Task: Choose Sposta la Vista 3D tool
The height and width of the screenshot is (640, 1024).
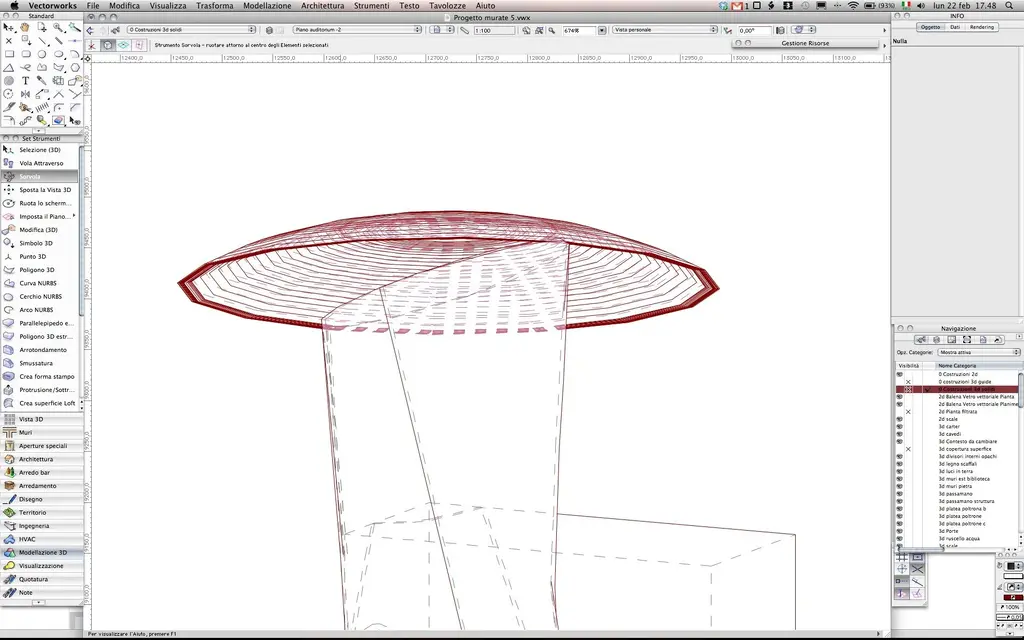Action: pos(40,189)
